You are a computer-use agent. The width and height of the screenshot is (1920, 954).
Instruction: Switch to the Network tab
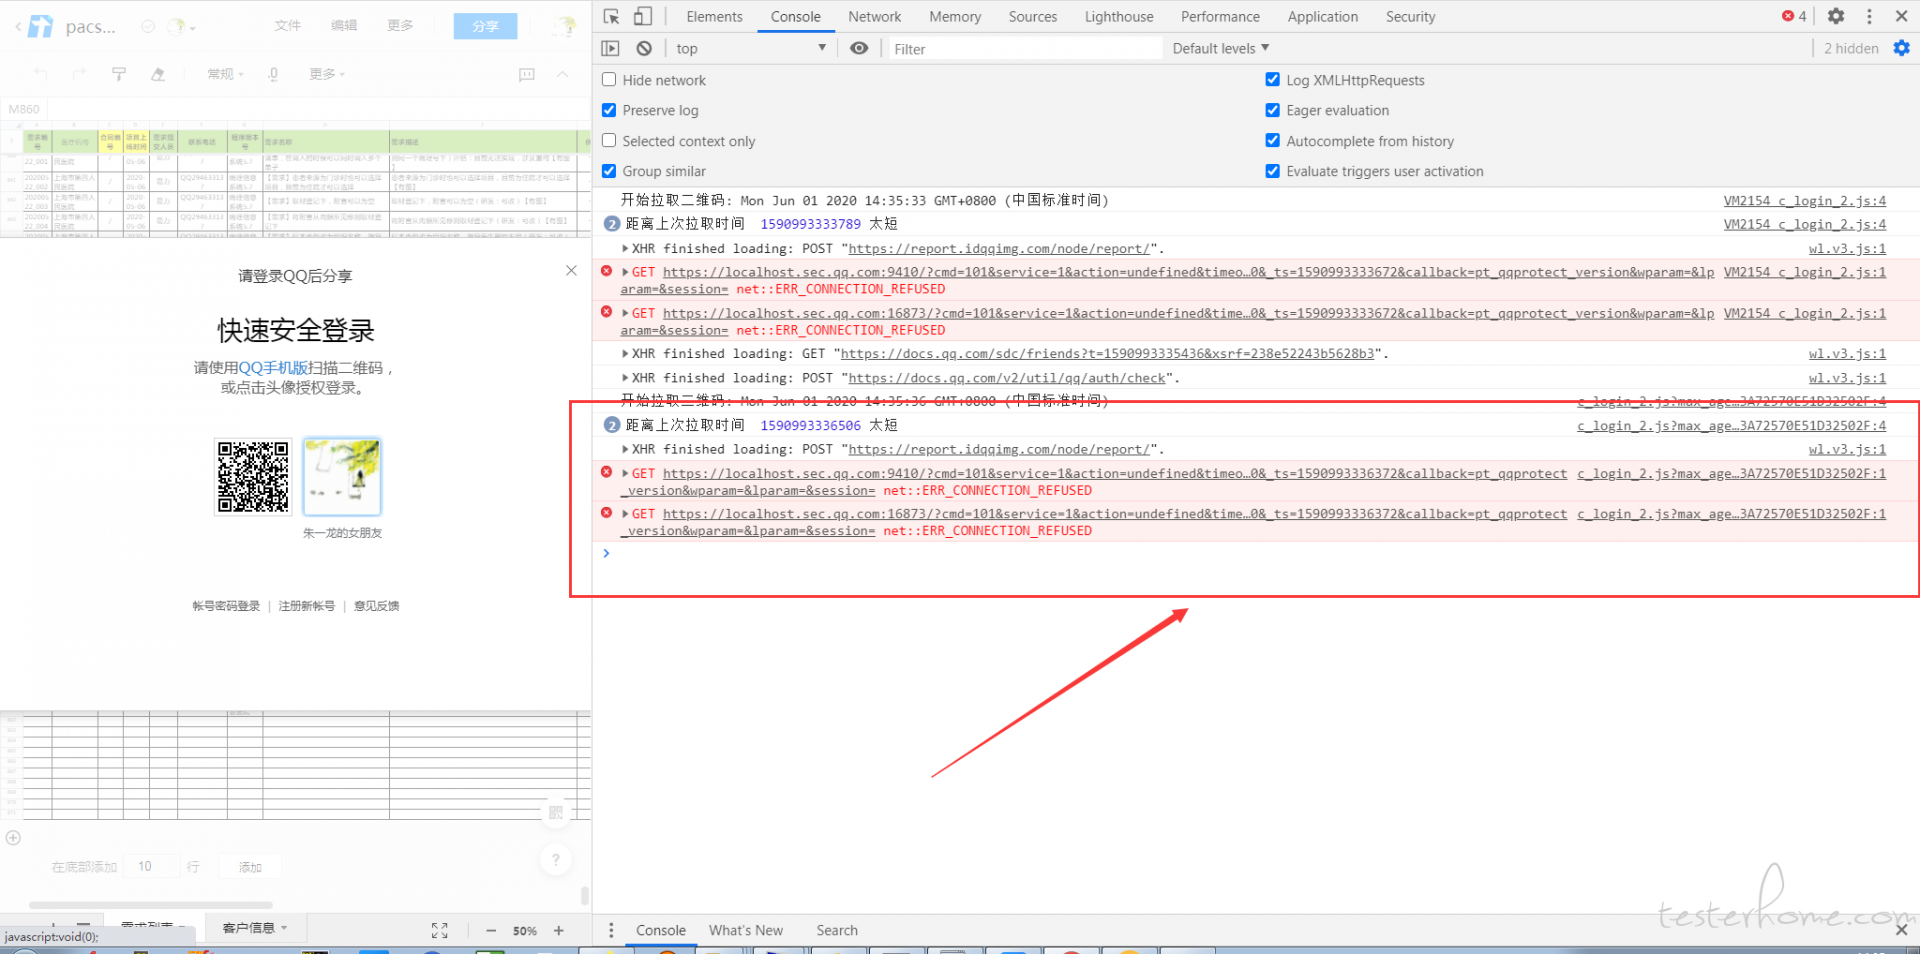(874, 17)
